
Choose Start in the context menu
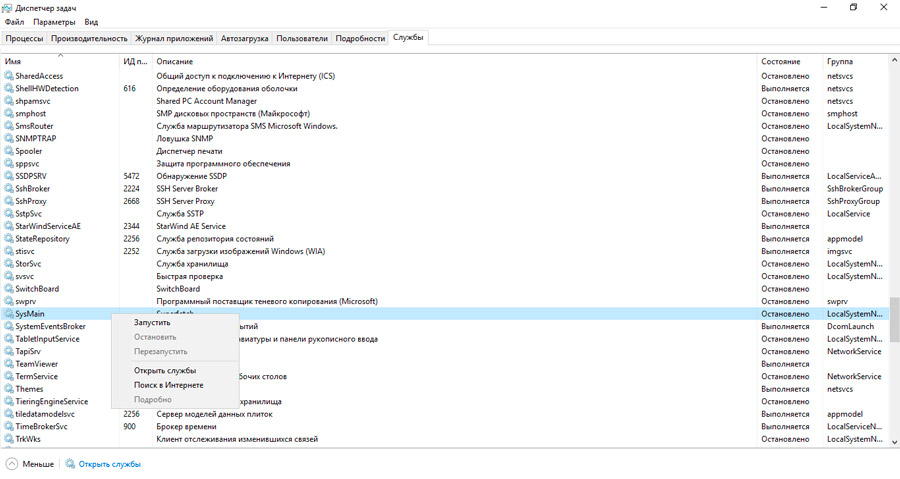tap(152, 322)
